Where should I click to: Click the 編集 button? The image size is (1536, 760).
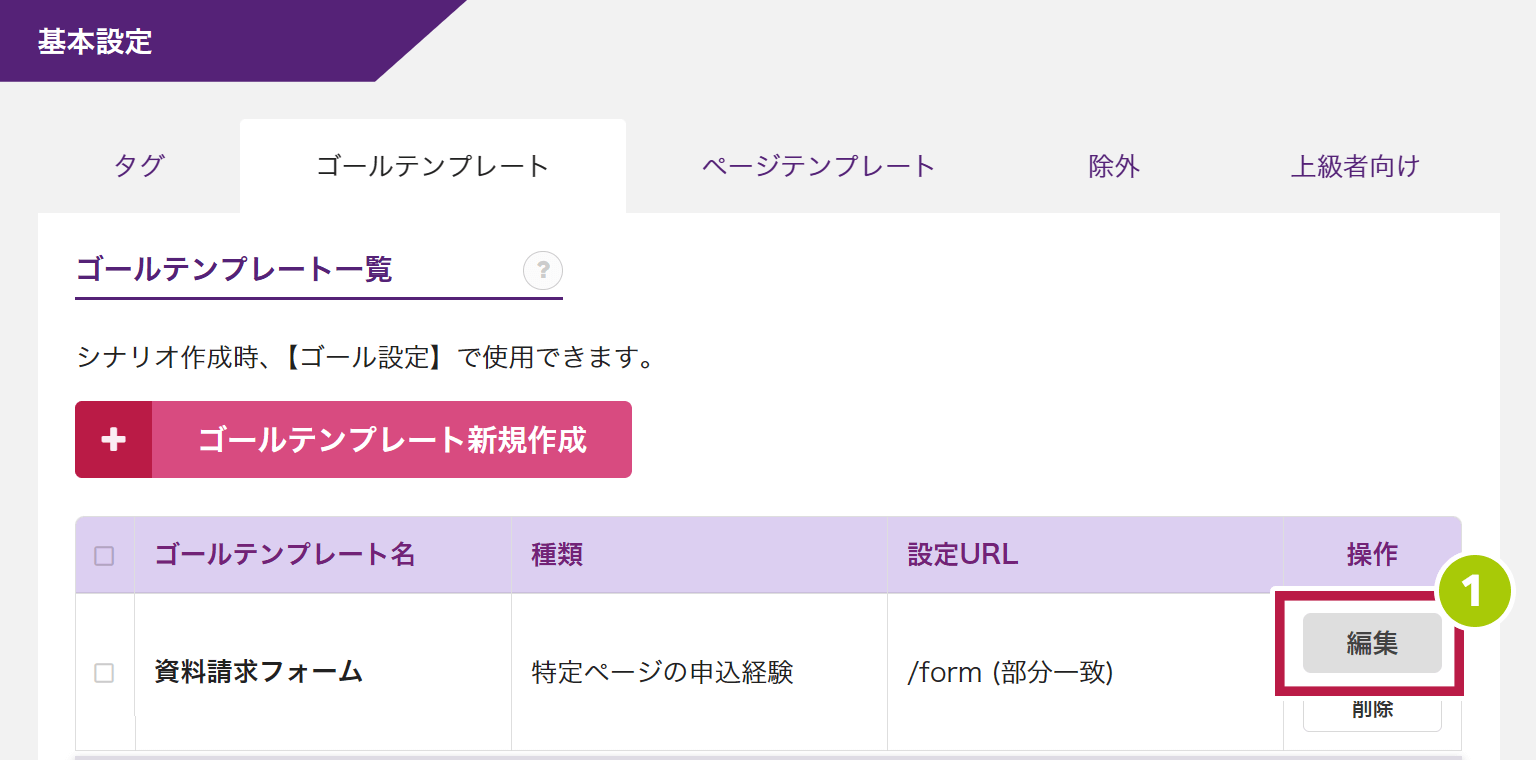pyautogui.click(x=1372, y=643)
